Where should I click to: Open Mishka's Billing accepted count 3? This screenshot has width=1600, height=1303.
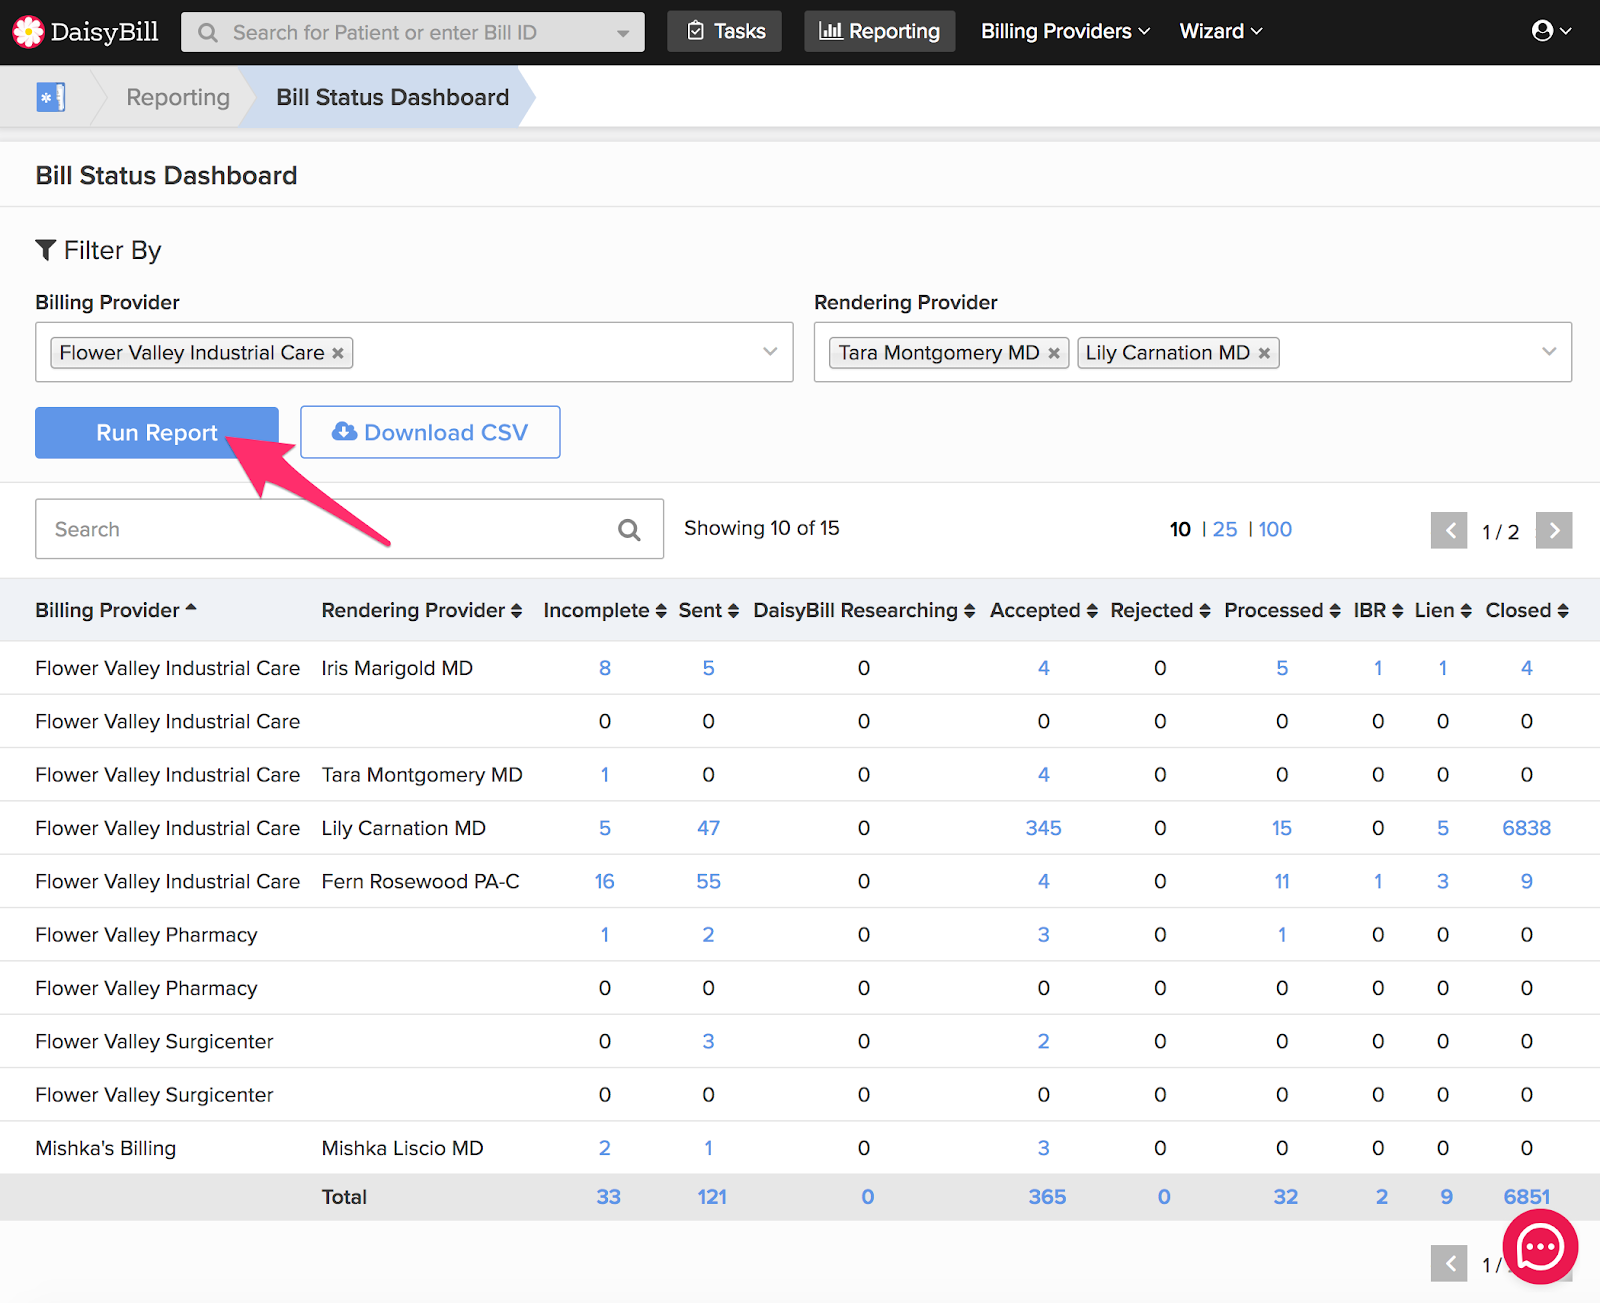pos(1043,1148)
